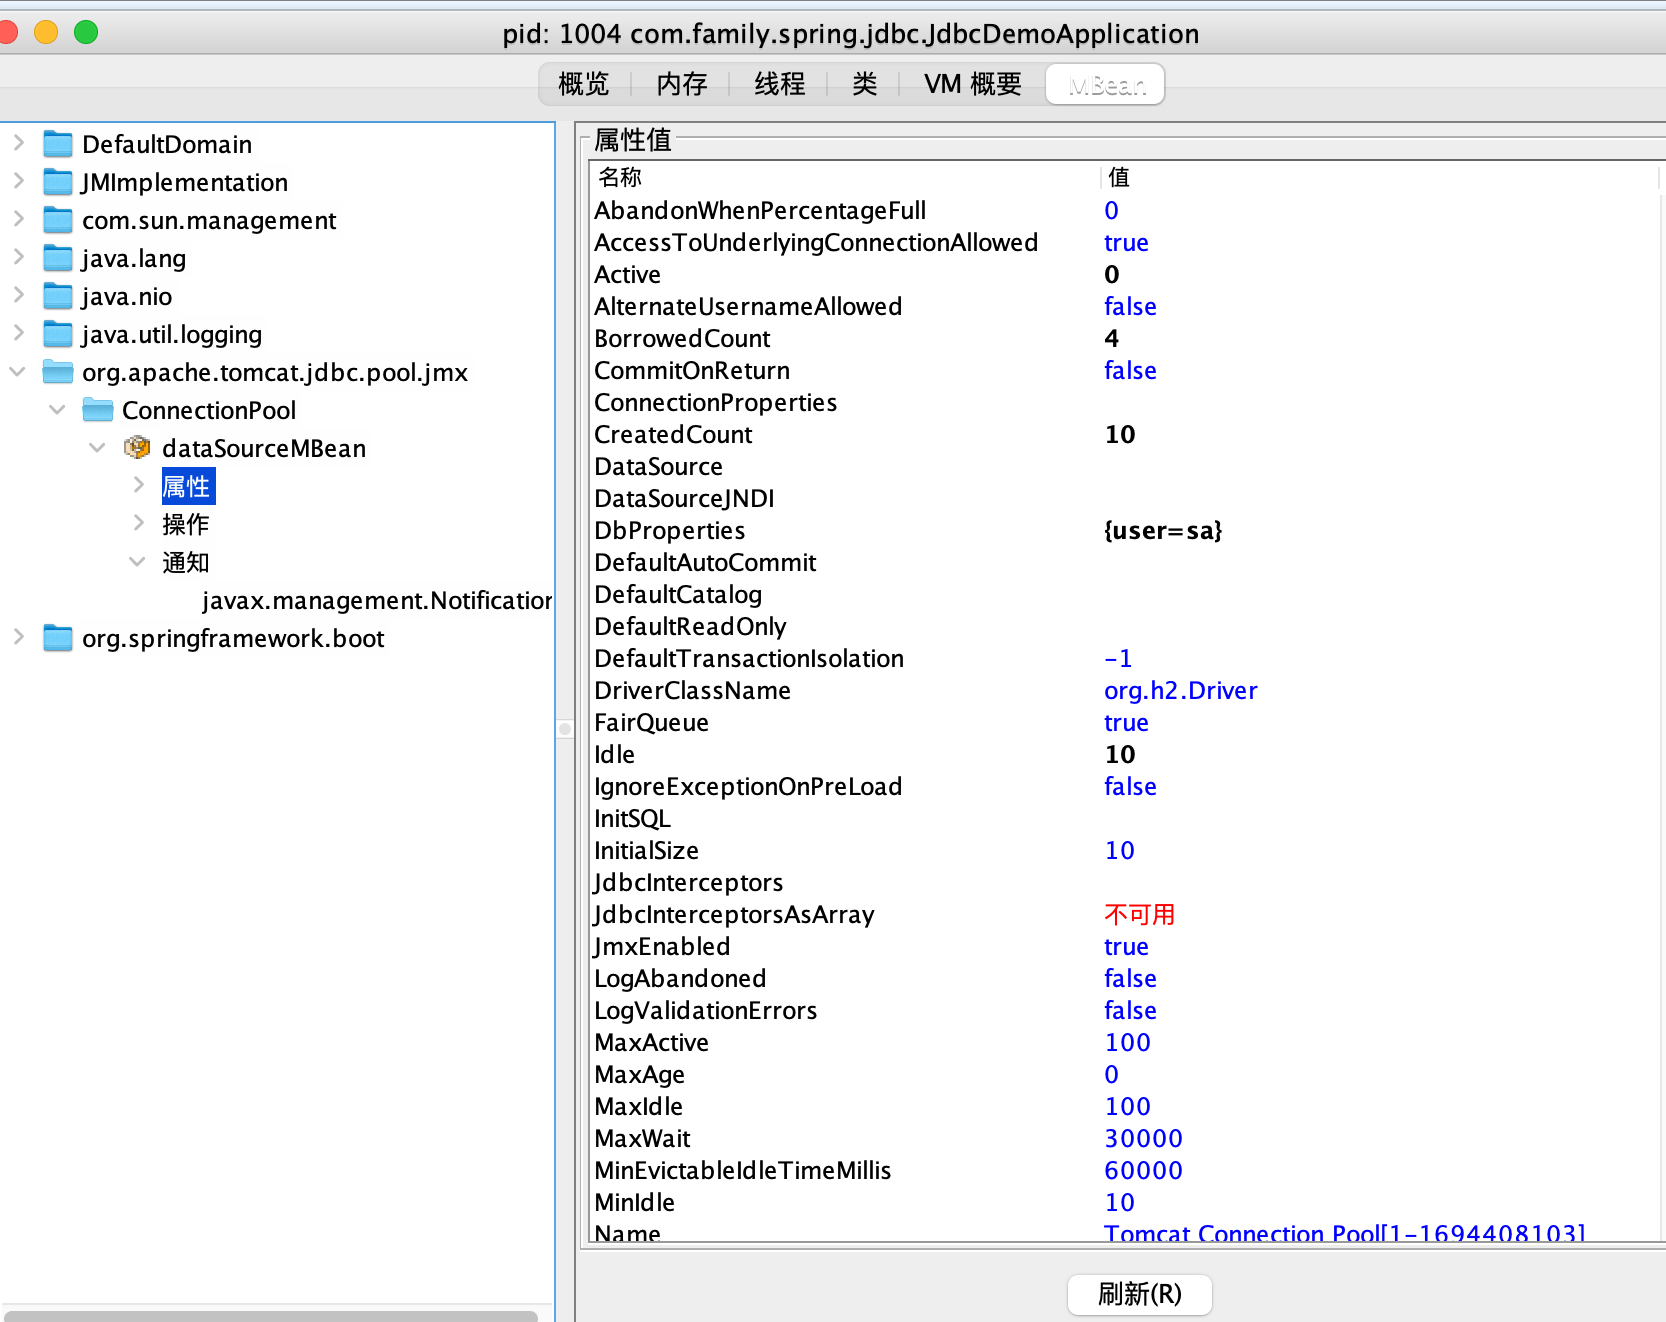
Task: Click the dataSourceMBean bean icon
Action: click(x=137, y=448)
